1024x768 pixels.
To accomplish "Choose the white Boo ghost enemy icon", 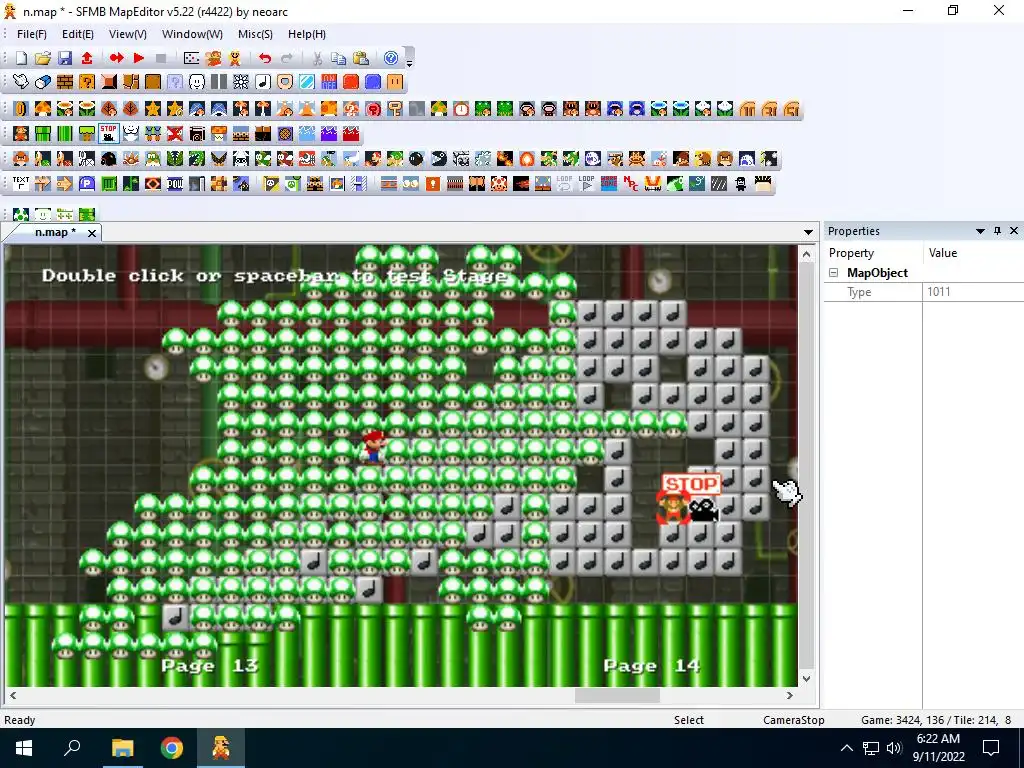I will point(593,159).
